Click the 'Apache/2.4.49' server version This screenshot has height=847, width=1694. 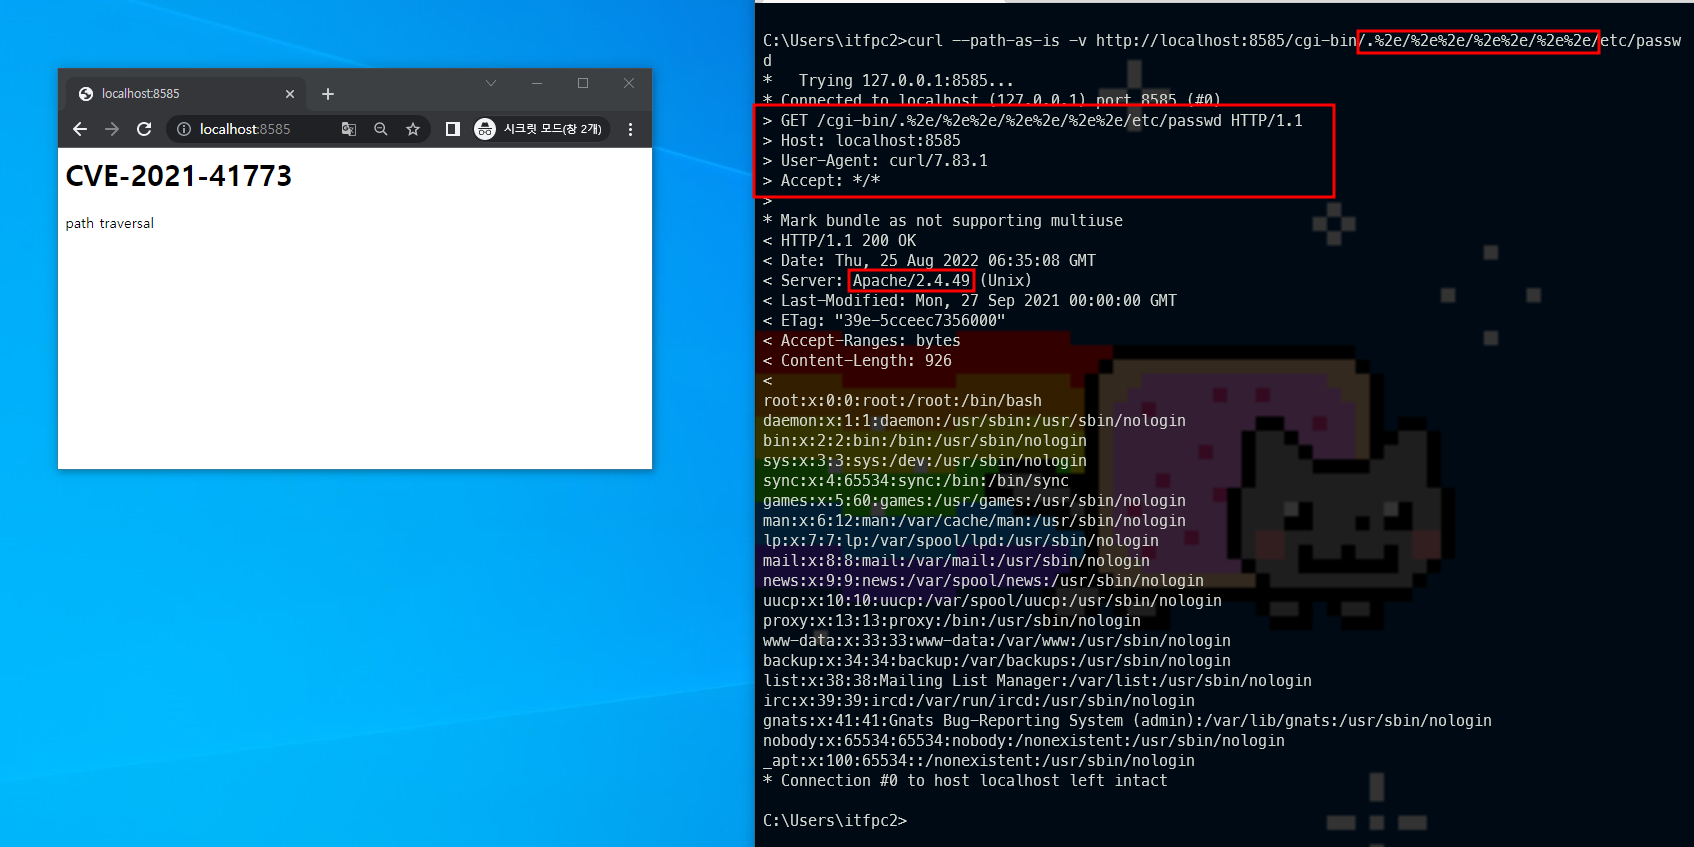(911, 280)
